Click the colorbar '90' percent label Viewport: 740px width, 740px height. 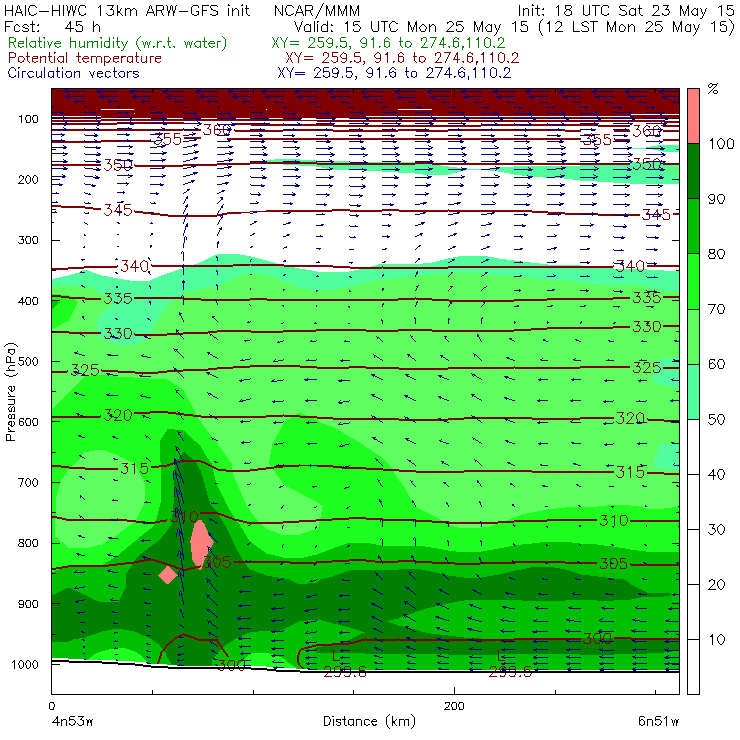click(x=716, y=199)
